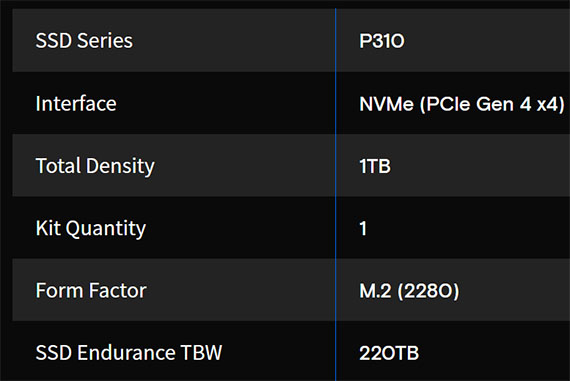Click the Interface row label
The height and width of the screenshot is (381, 570).
(x=76, y=104)
